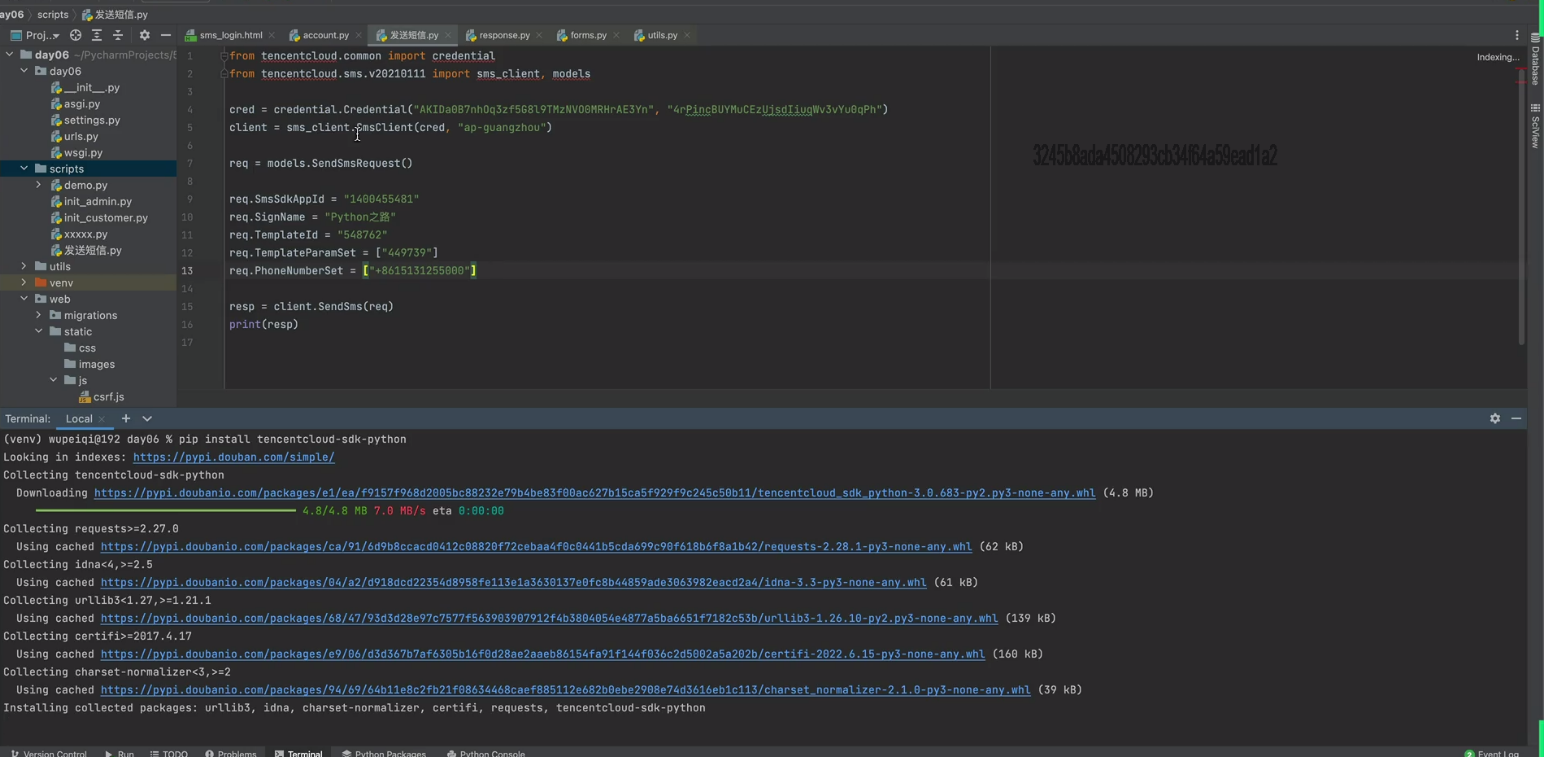This screenshot has height=757, width=1544.
Task: Click the urllib3-1.26.10 wheel link
Action: pos(549,618)
